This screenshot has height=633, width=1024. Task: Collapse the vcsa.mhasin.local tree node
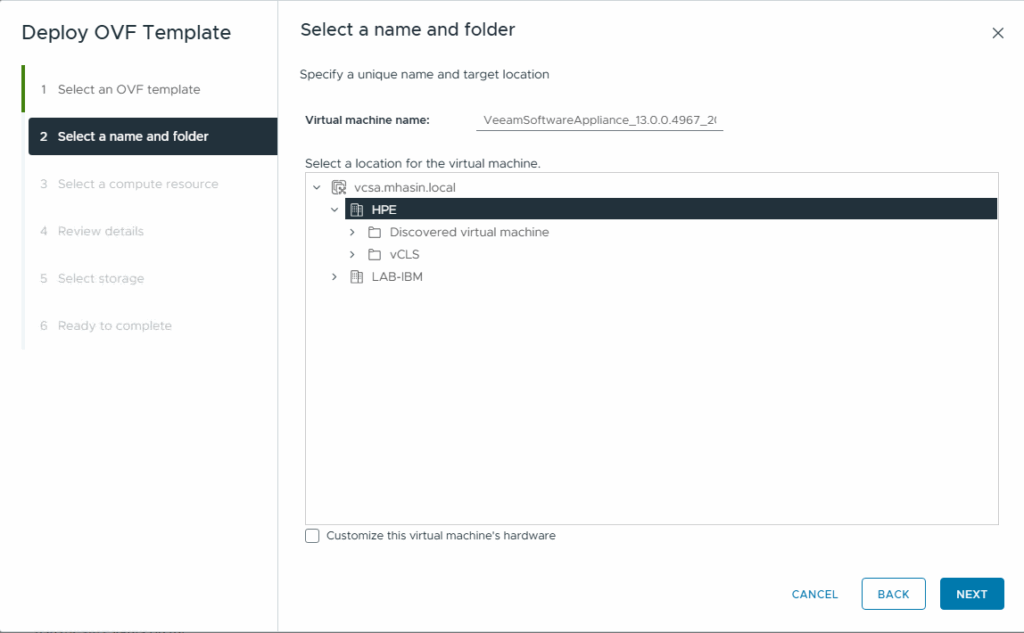coord(317,187)
